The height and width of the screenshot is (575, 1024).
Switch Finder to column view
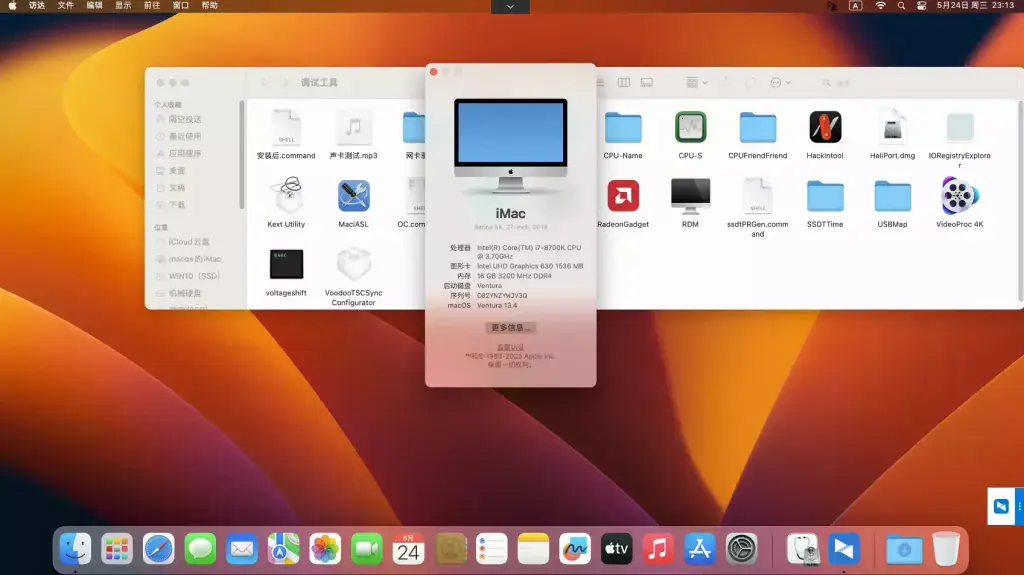coord(624,82)
